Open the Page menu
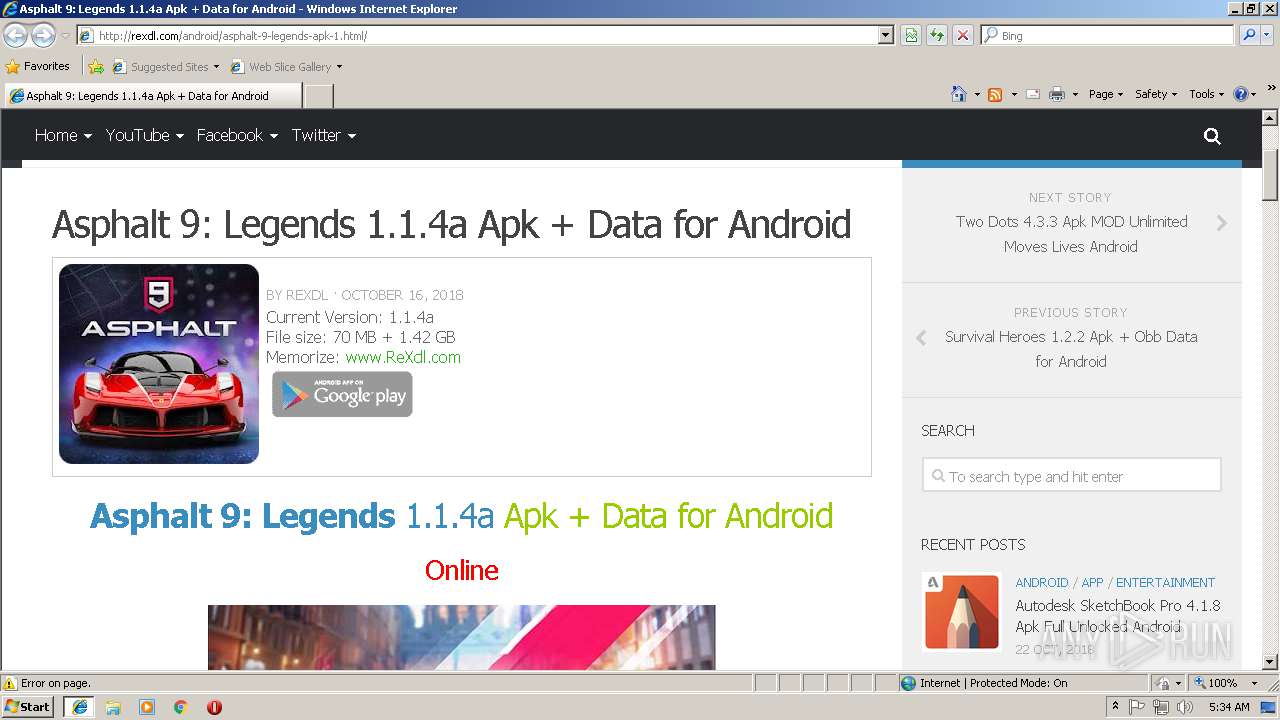Image resolution: width=1280 pixels, height=720 pixels. [1106, 94]
